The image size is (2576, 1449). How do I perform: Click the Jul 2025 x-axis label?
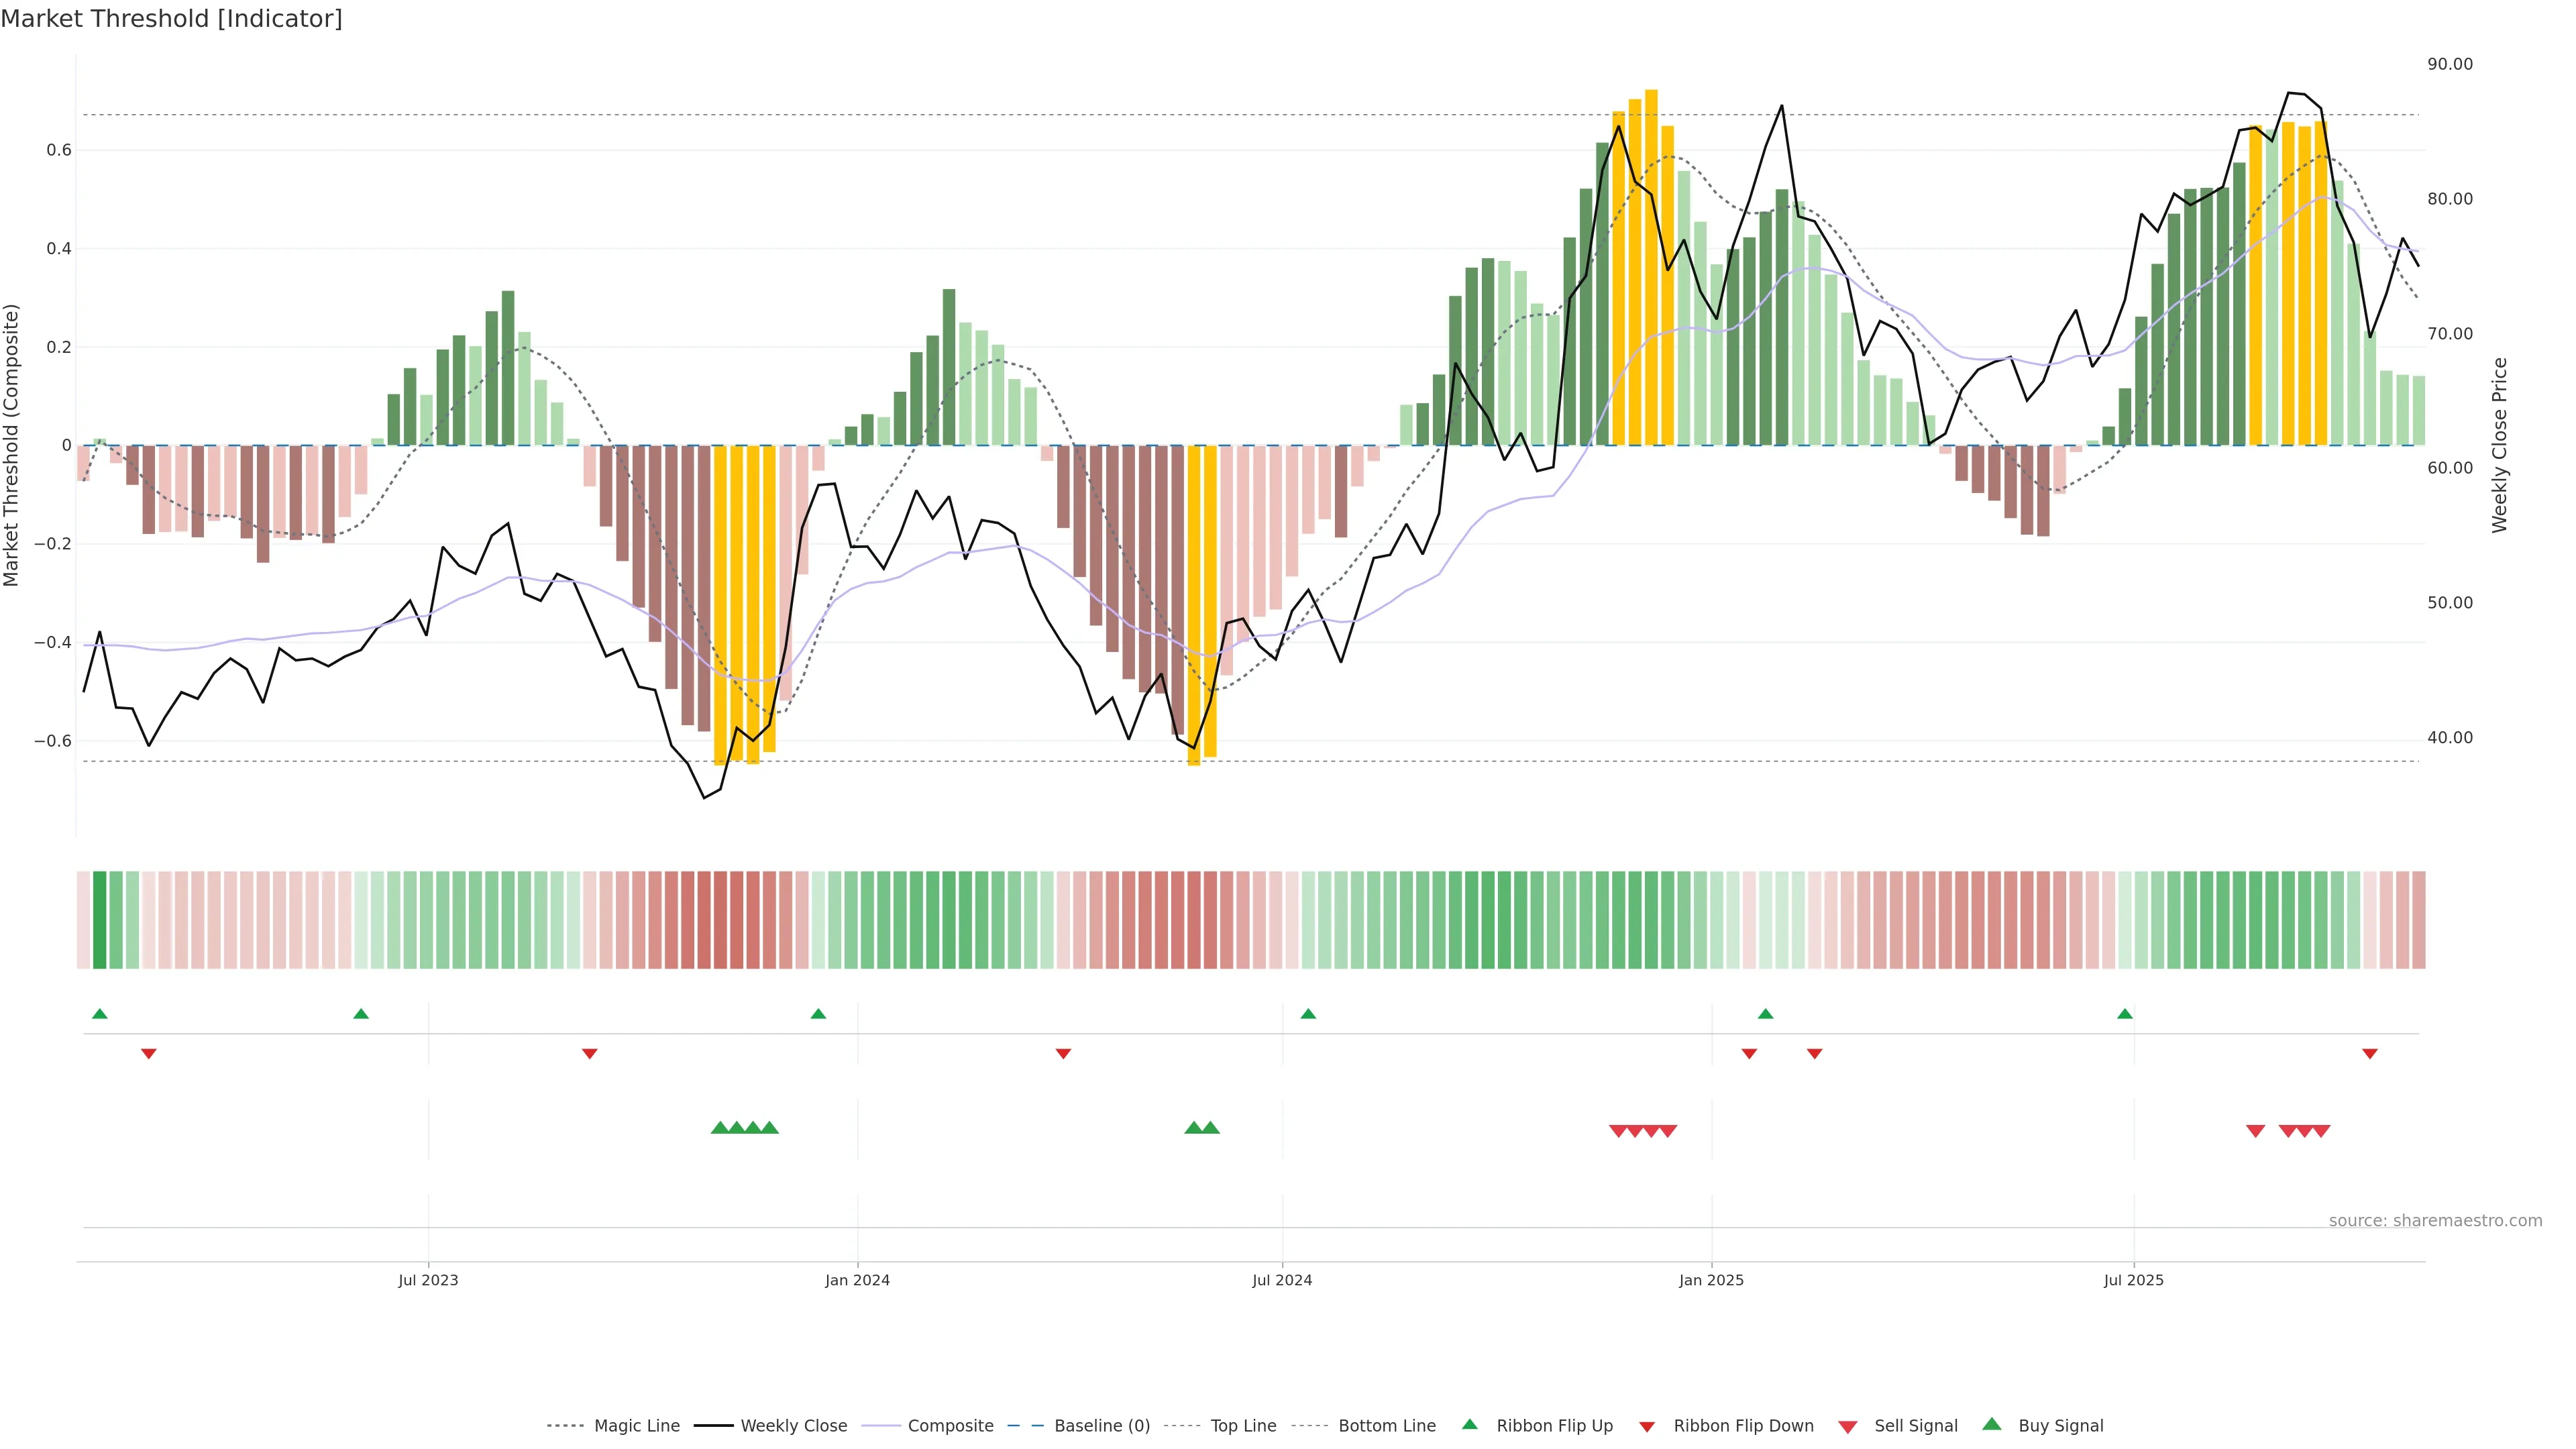click(2133, 1280)
